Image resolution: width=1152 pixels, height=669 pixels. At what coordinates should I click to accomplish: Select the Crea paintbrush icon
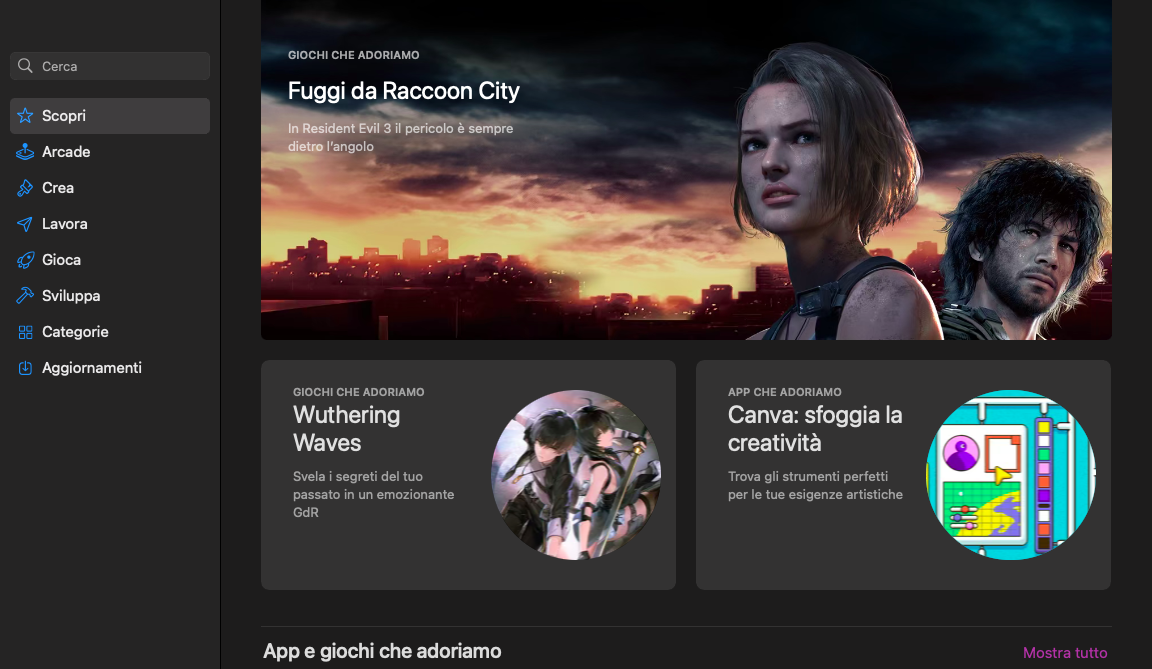coord(25,188)
